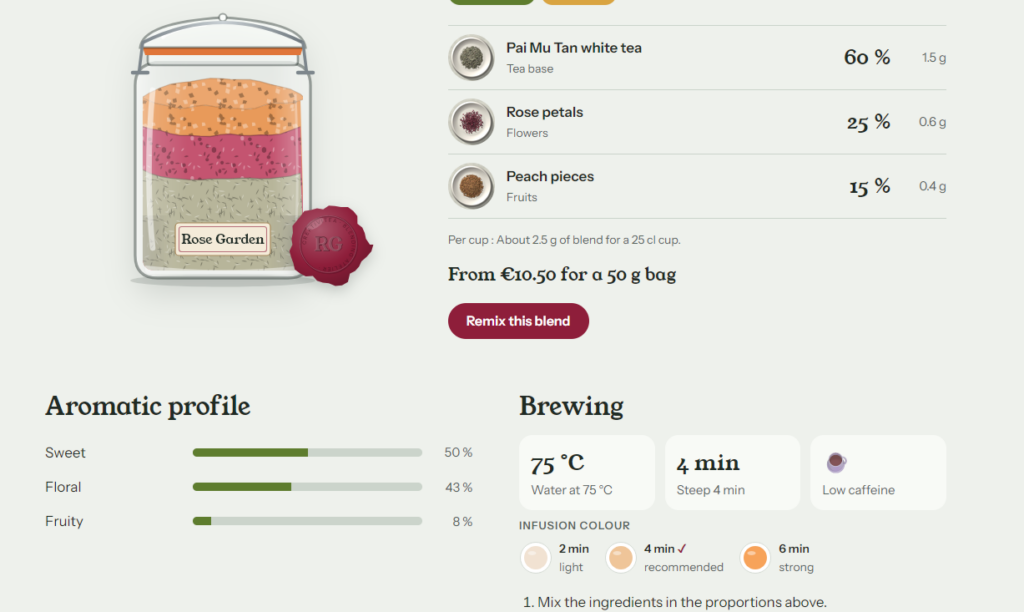Select the 4 min recommended infusion swatch
1024x612 pixels.
coord(620,558)
